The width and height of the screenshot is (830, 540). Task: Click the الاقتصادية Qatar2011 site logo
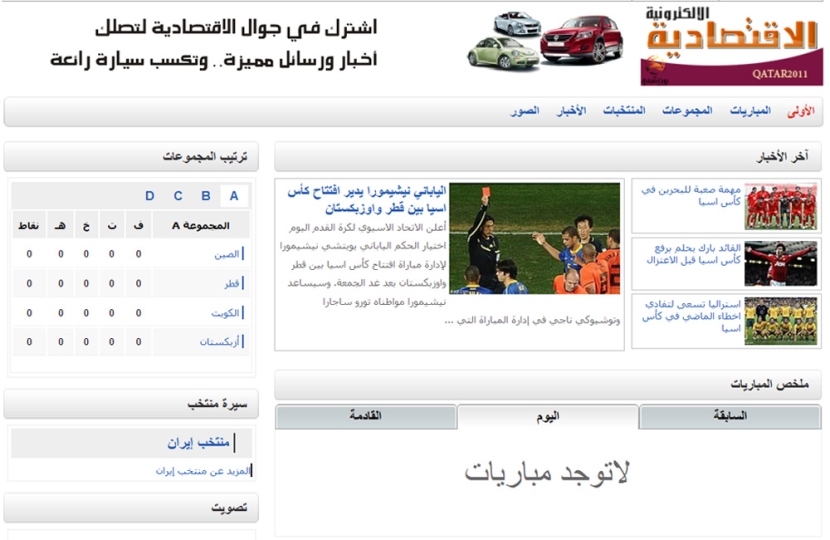click(x=732, y=46)
